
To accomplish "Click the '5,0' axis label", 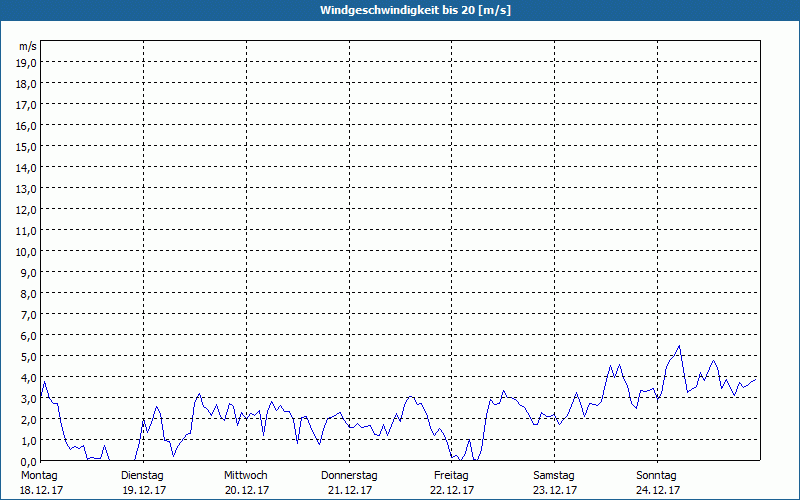I will 29,357.
